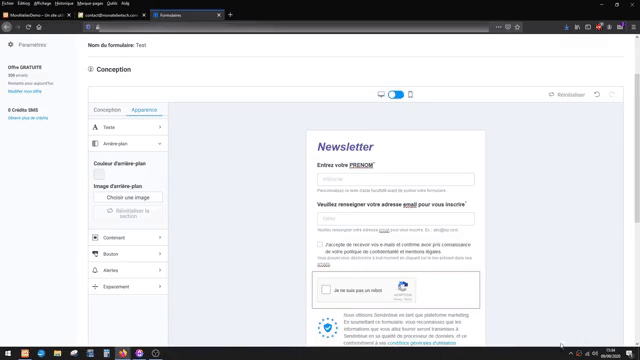Click the redo arrow icon

[611, 94]
